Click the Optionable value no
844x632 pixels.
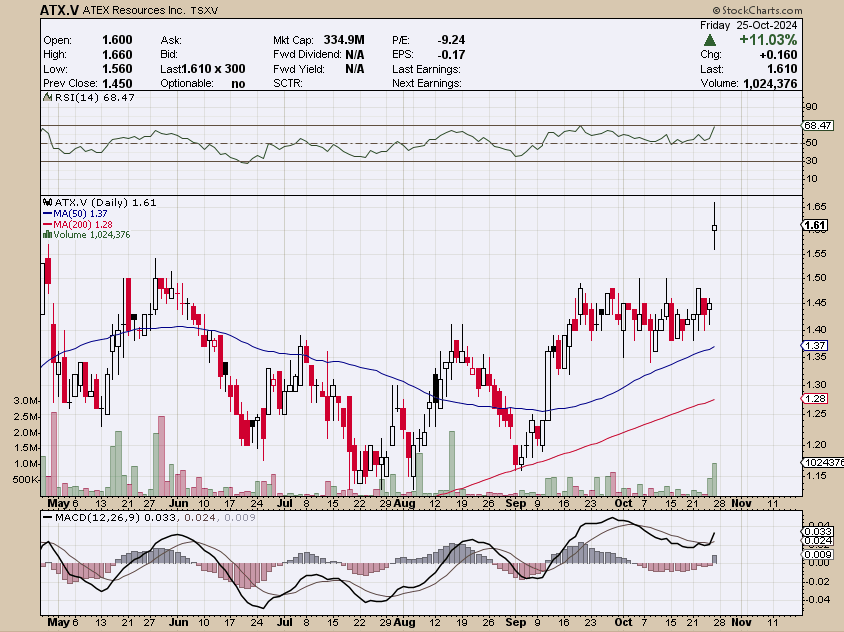point(238,83)
